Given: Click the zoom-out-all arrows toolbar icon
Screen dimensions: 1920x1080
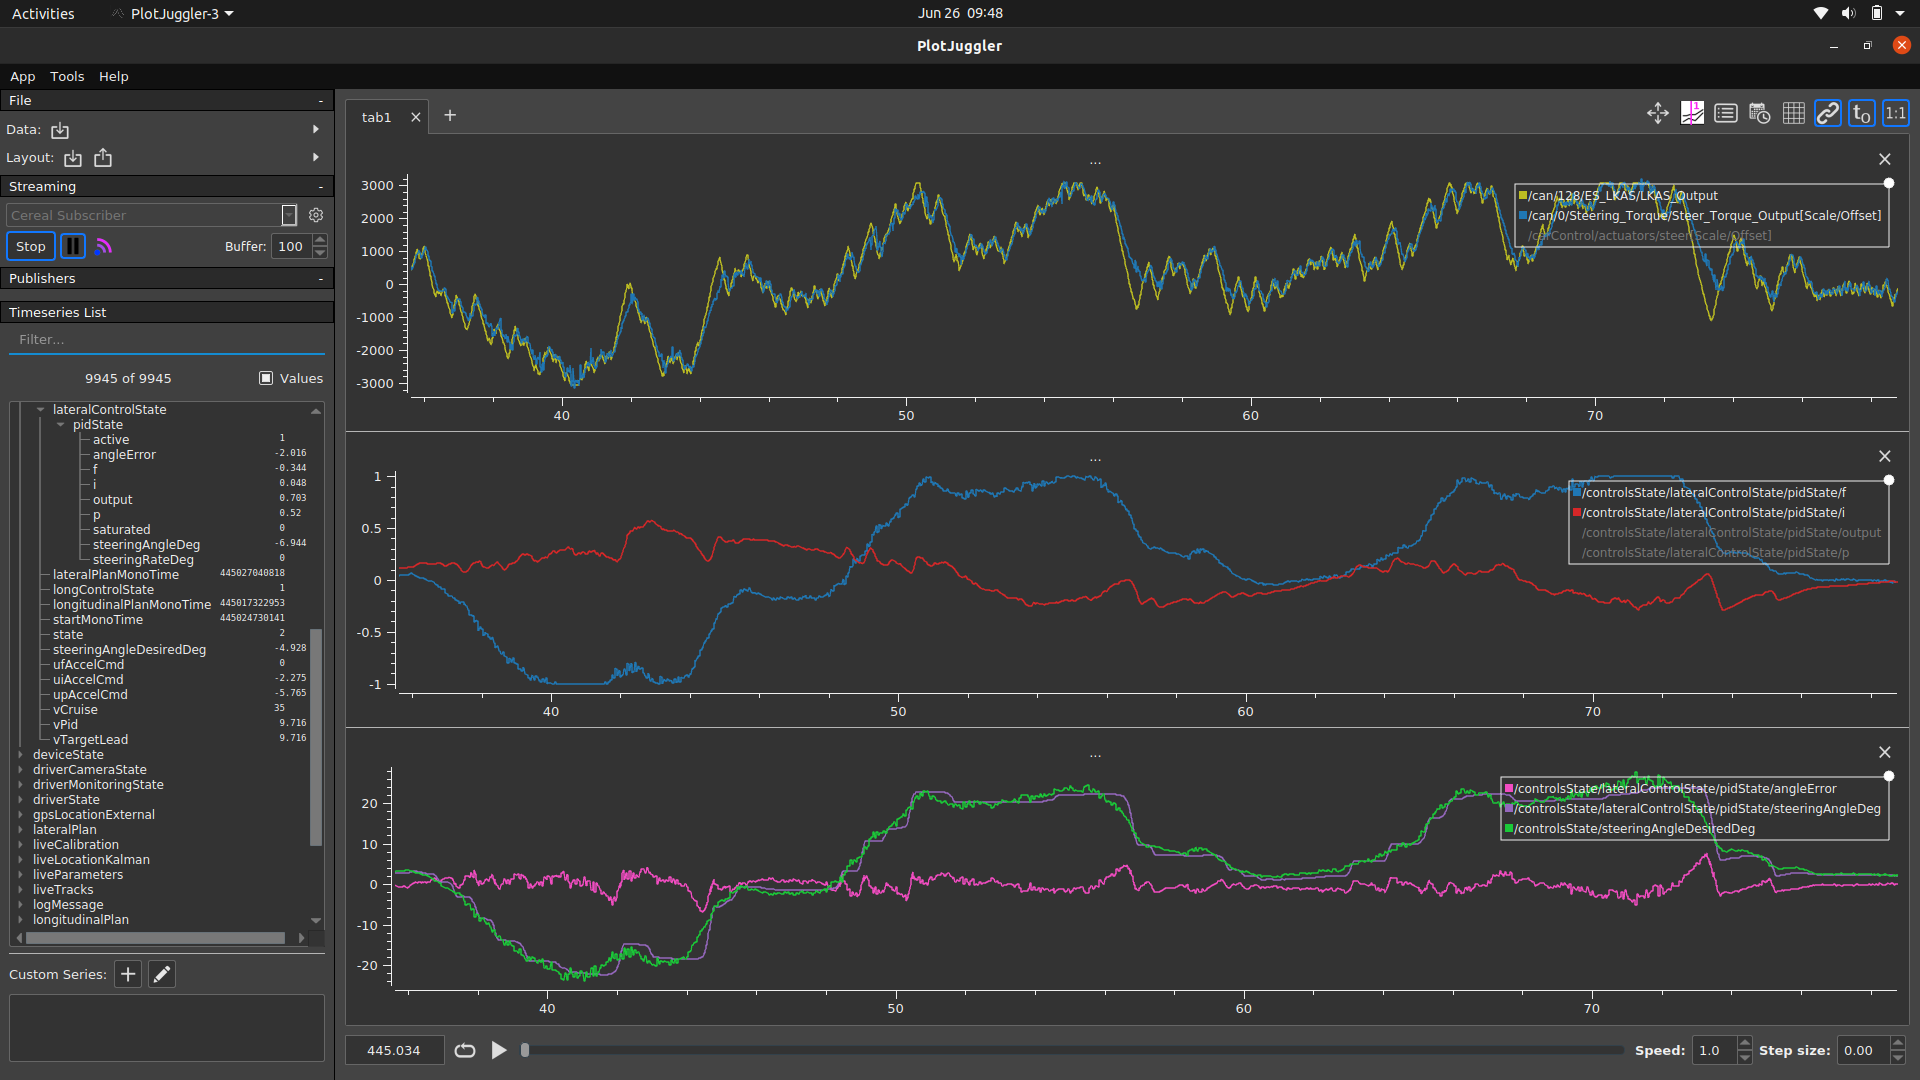Looking at the screenshot, I should click(x=1658, y=114).
